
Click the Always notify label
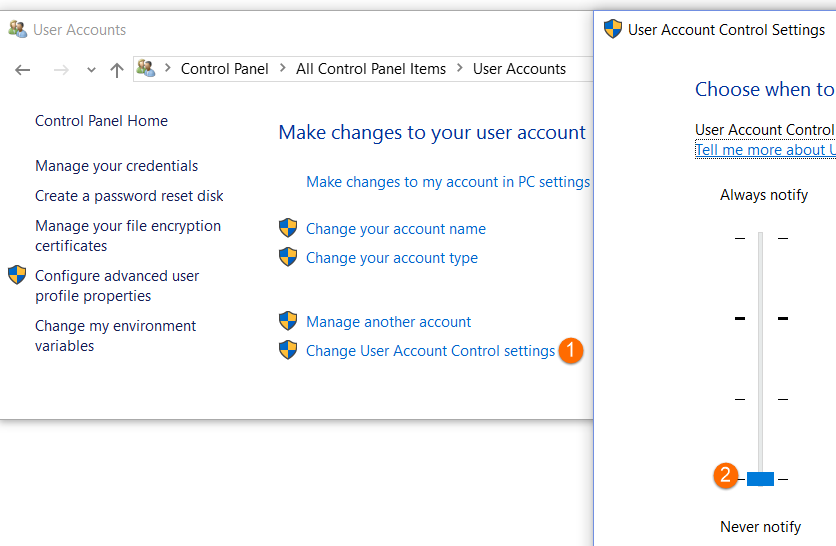tap(763, 195)
